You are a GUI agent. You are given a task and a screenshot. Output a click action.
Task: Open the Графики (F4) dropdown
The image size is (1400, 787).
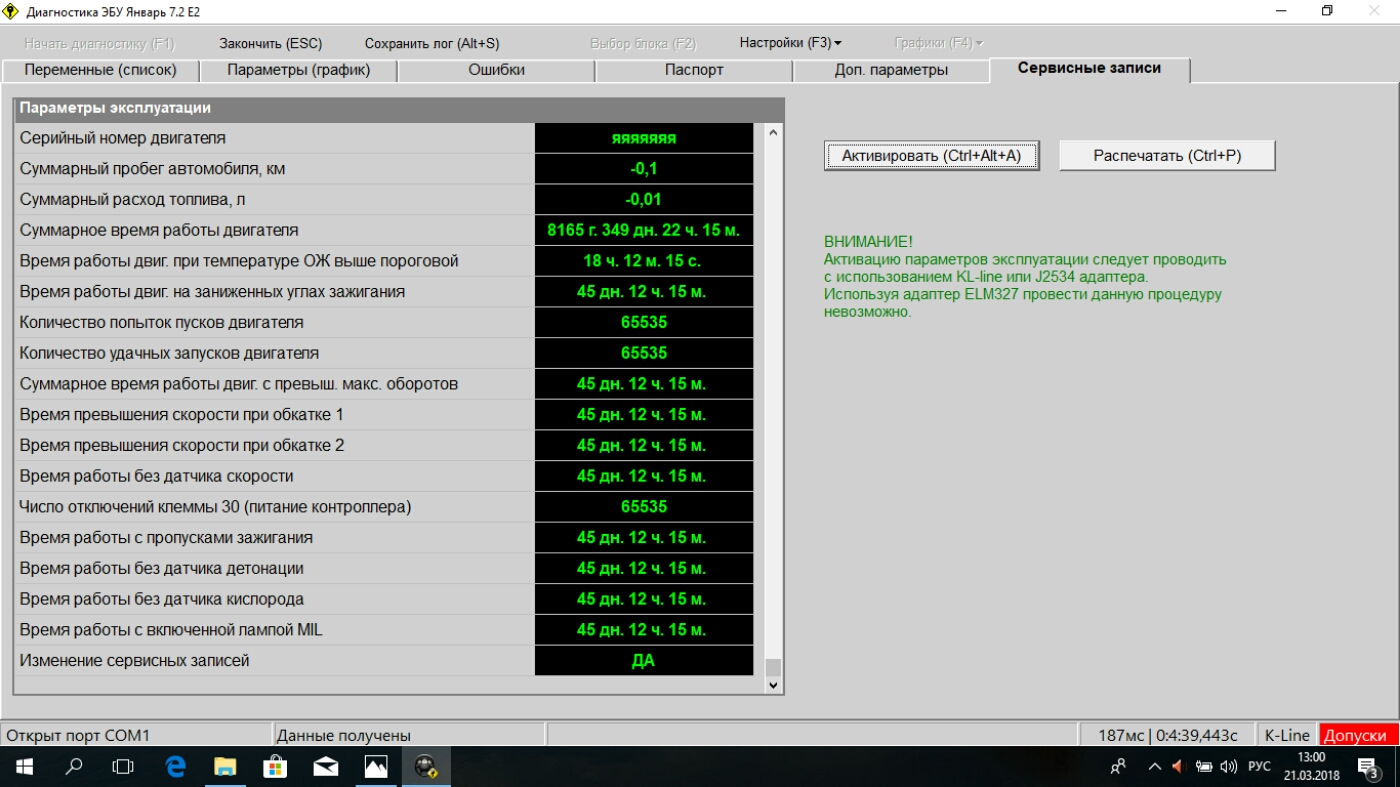[x=938, y=43]
